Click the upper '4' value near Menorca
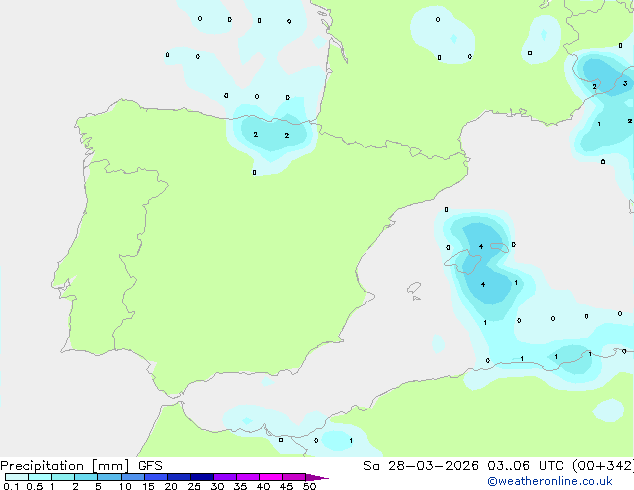Screen dimensions: 634x490 (481, 246)
